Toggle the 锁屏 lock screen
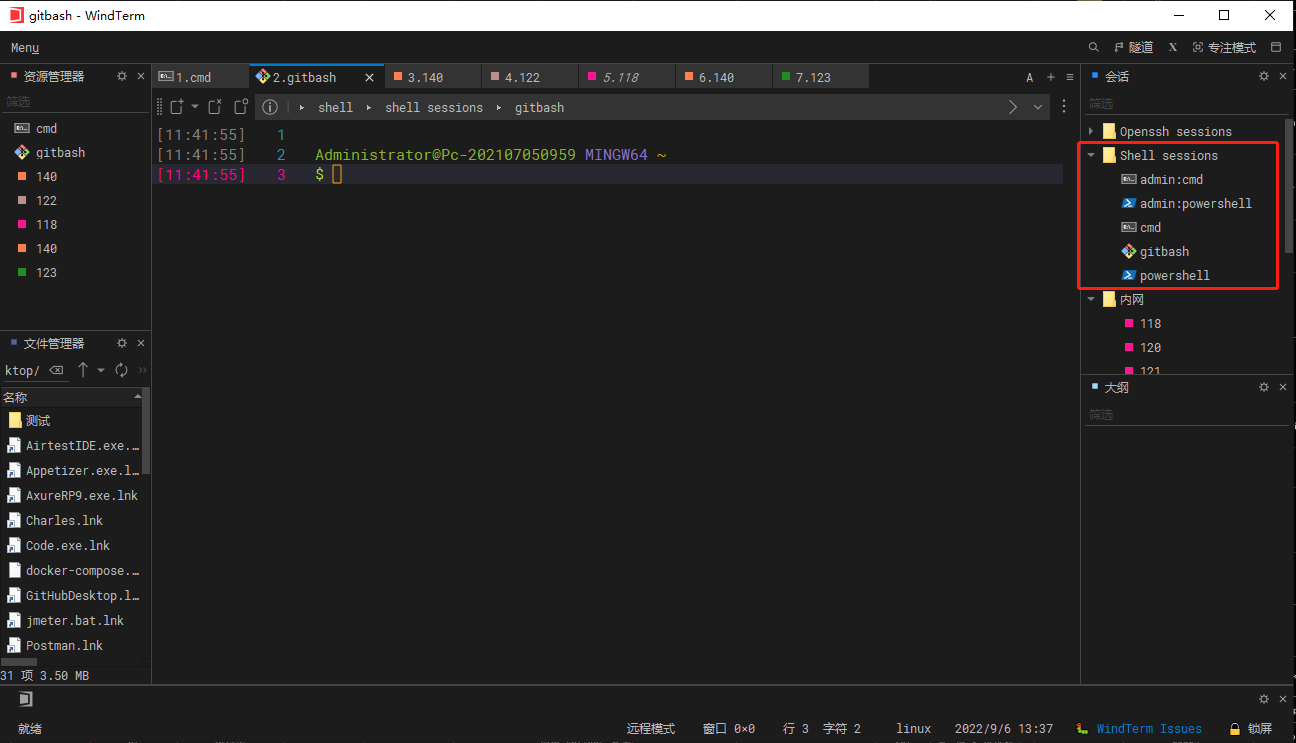Viewport: 1296px width, 743px height. pyautogui.click(x=1250, y=729)
